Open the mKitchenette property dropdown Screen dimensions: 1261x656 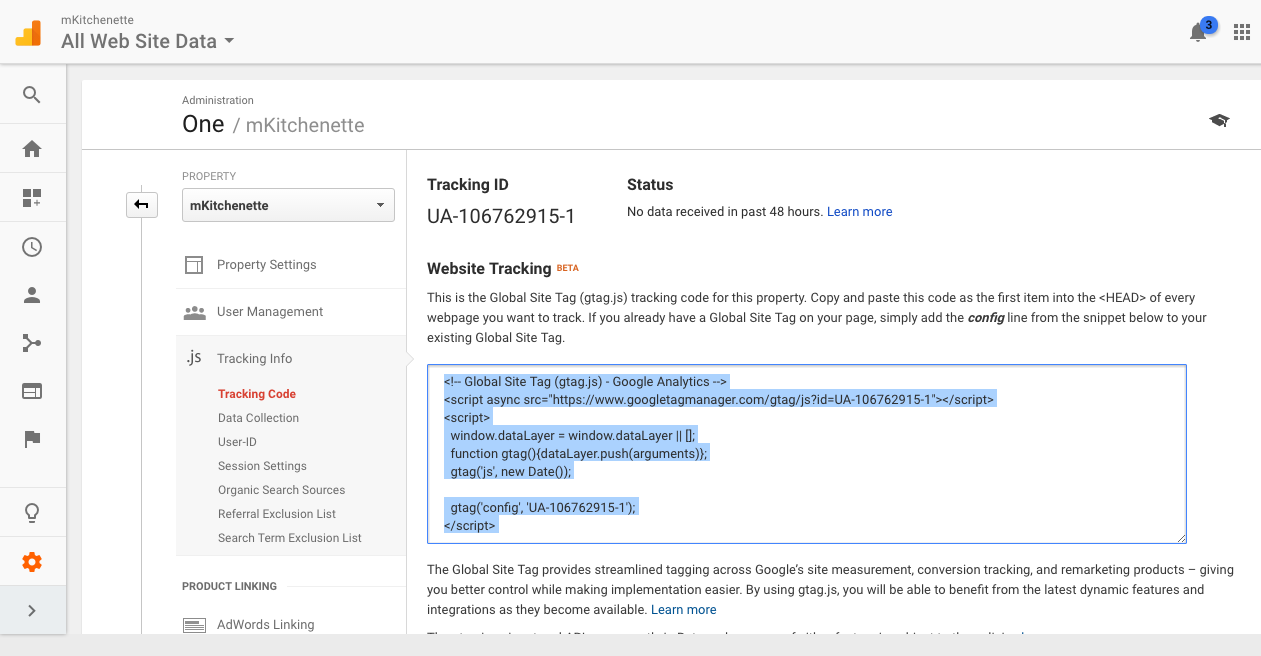pyautogui.click(x=288, y=205)
